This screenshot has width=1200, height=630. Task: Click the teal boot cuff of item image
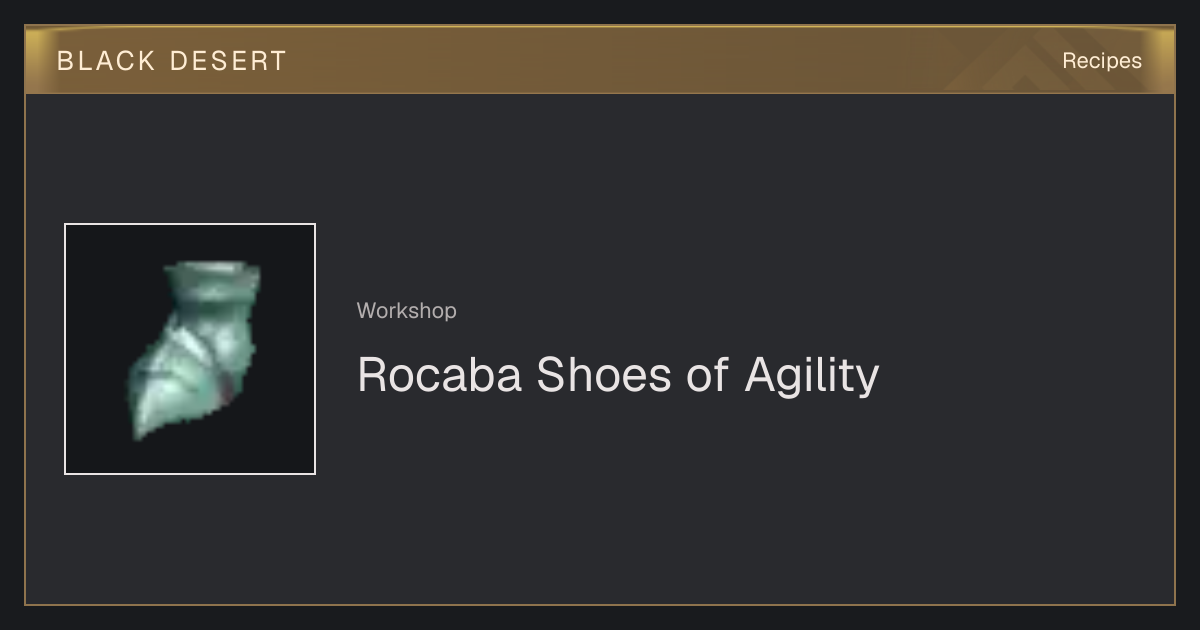212,283
